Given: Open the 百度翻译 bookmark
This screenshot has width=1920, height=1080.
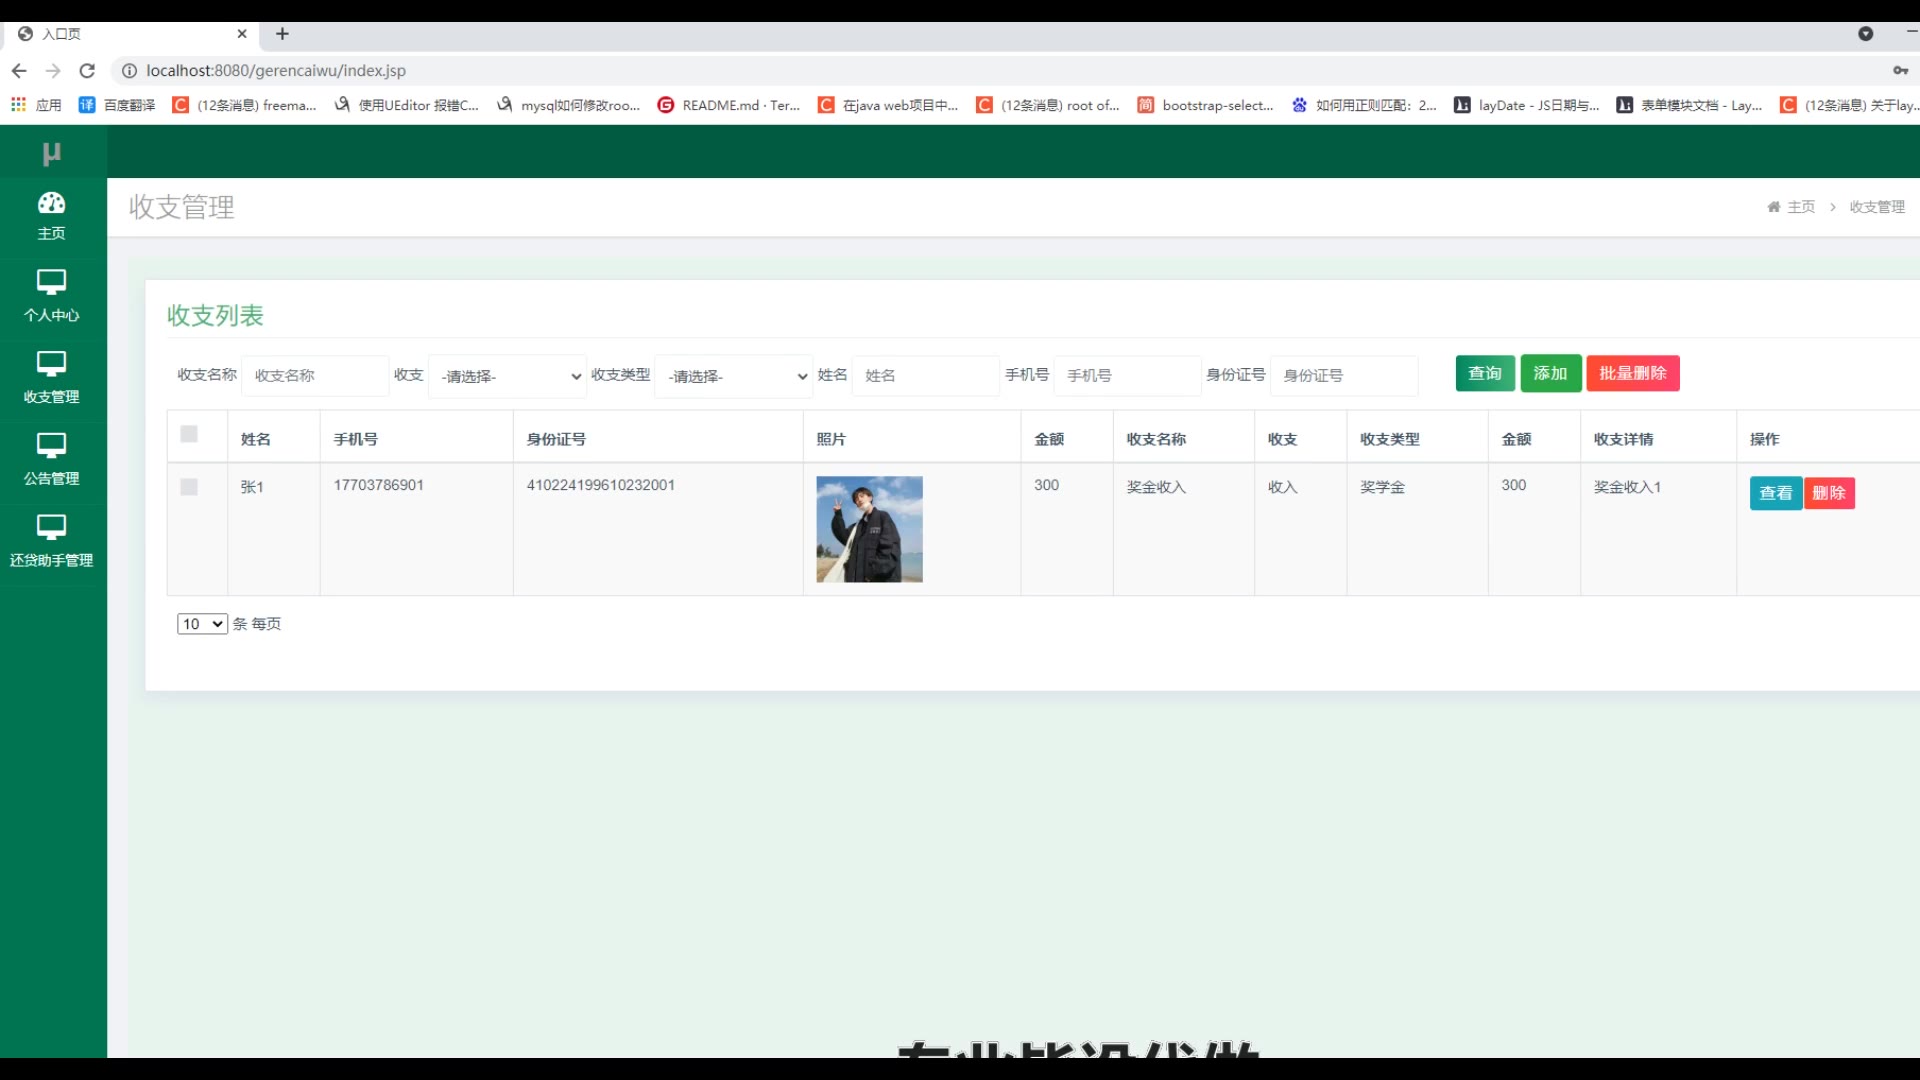Looking at the screenshot, I should tap(117, 105).
